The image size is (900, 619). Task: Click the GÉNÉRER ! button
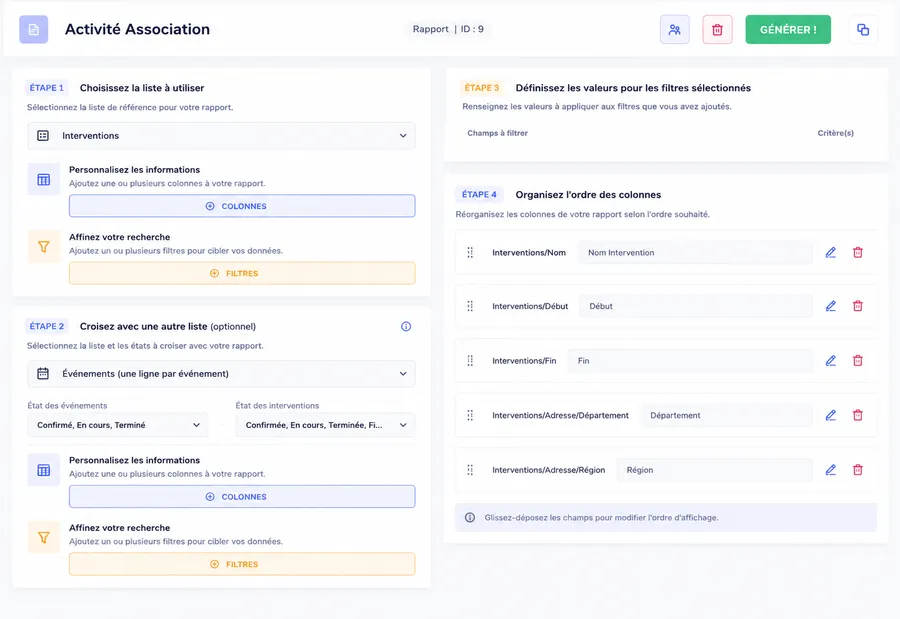pyautogui.click(x=788, y=29)
